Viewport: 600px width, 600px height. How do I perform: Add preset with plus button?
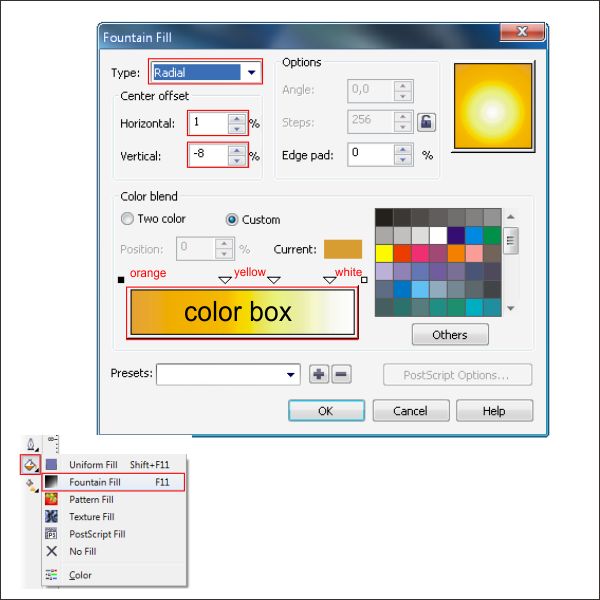[319, 374]
